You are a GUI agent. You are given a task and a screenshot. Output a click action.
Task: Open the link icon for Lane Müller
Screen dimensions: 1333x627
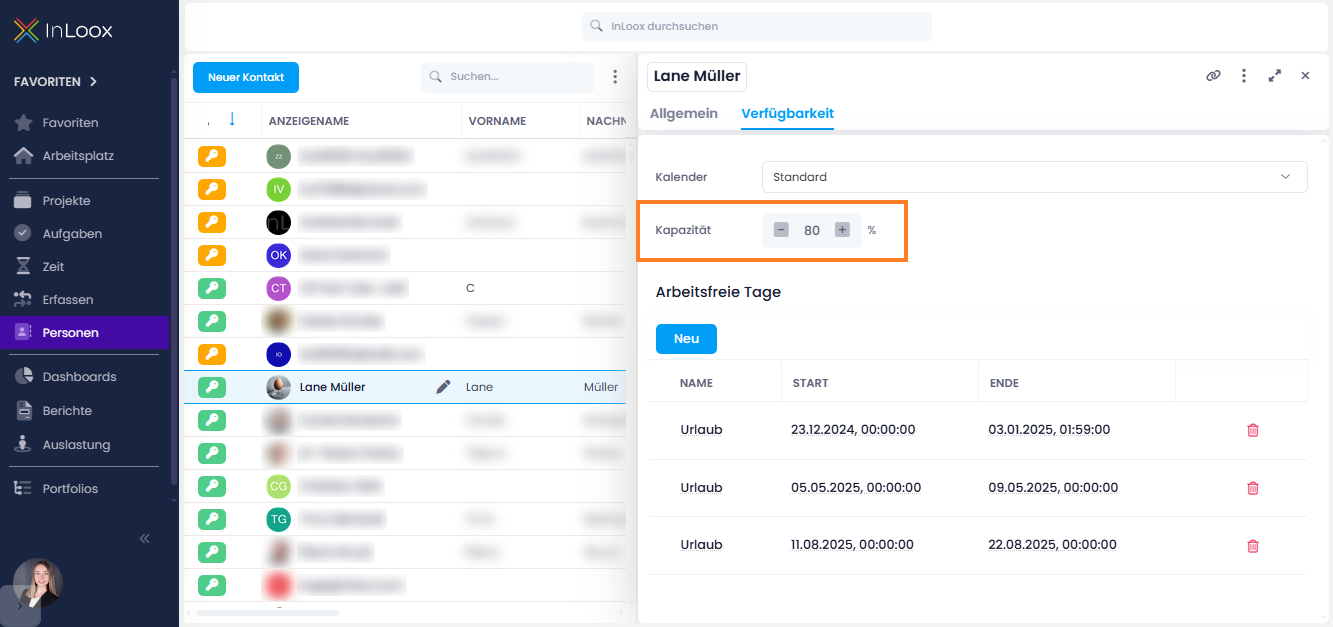tap(1213, 76)
